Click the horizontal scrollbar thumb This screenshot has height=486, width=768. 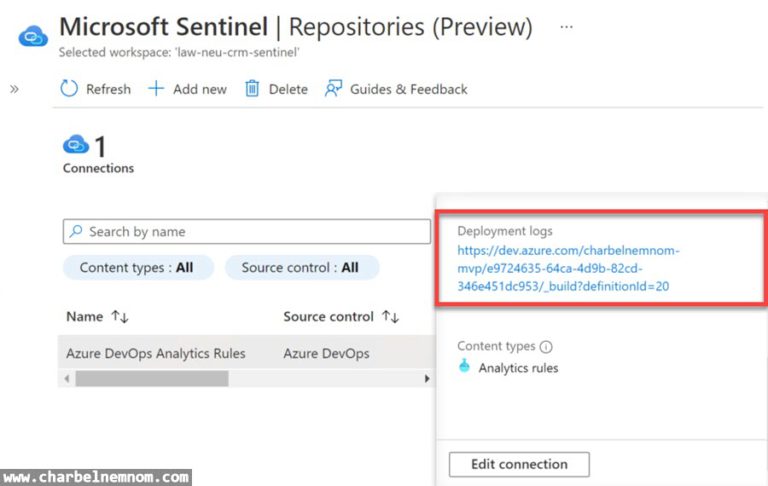(x=152, y=378)
